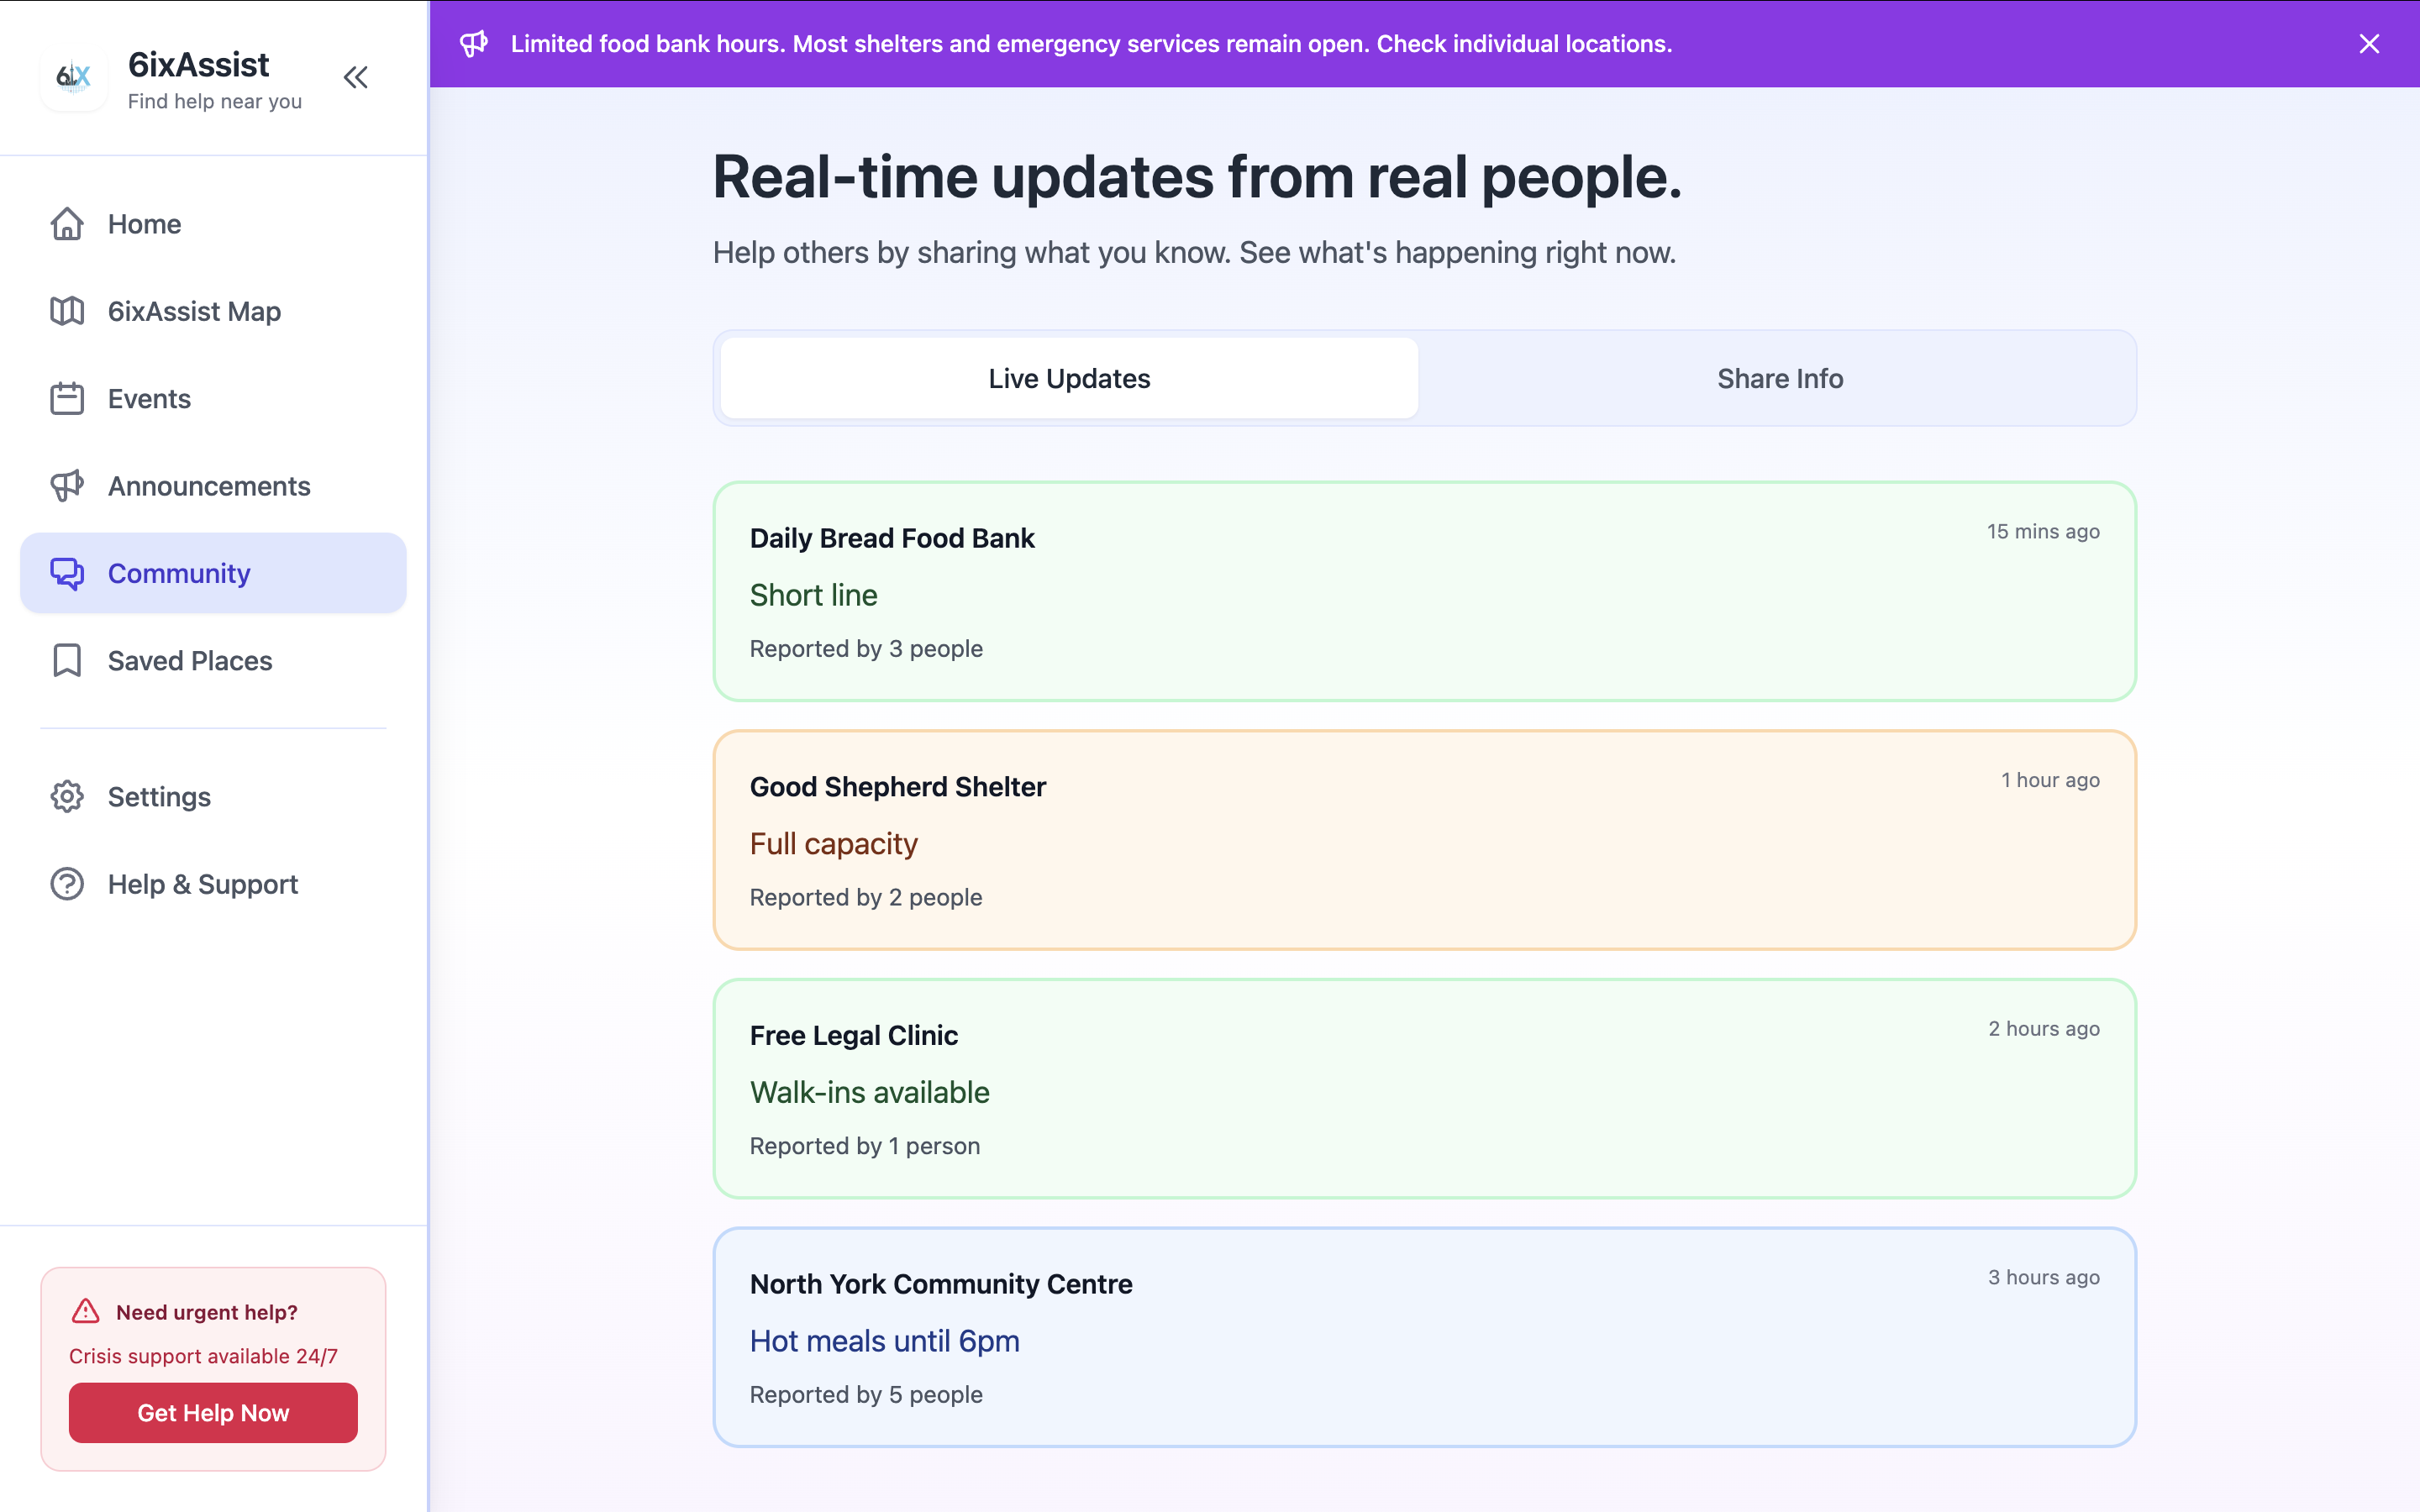The height and width of the screenshot is (1512, 2420).
Task: Click the 6ixAssist Map icon
Action: 67,311
